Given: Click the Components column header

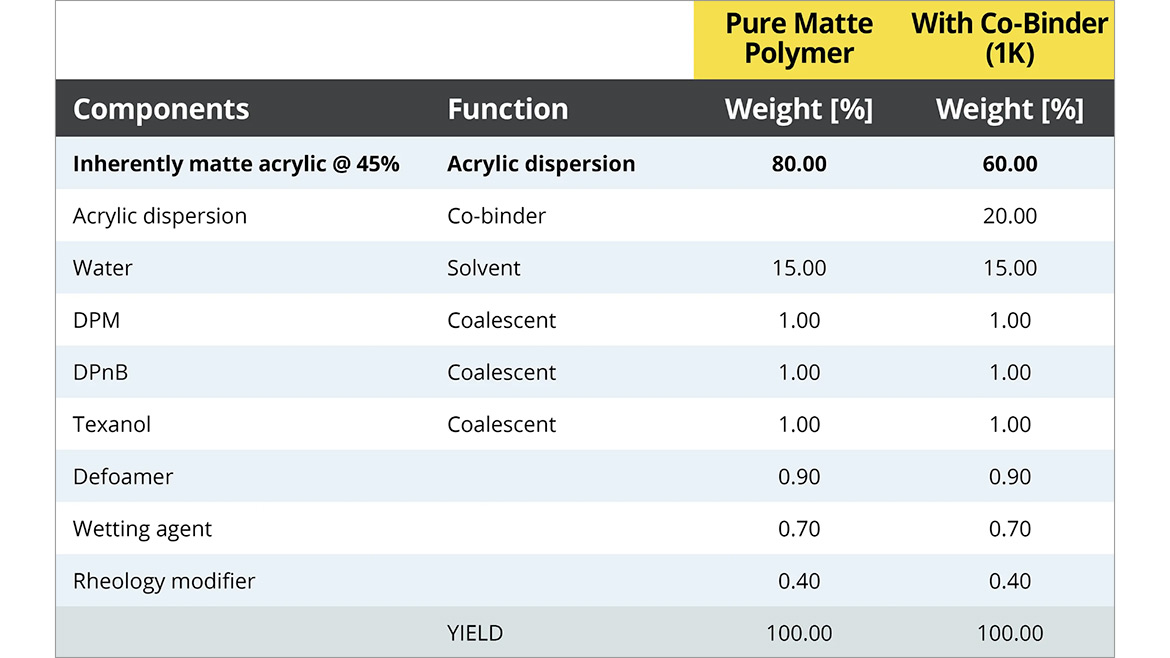Looking at the screenshot, I should 160,109.
